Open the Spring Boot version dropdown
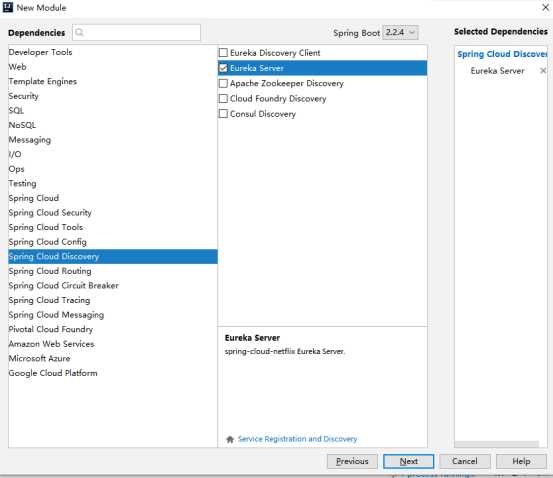The width and height of the screenshot is (553, 478). pos(400,32)
